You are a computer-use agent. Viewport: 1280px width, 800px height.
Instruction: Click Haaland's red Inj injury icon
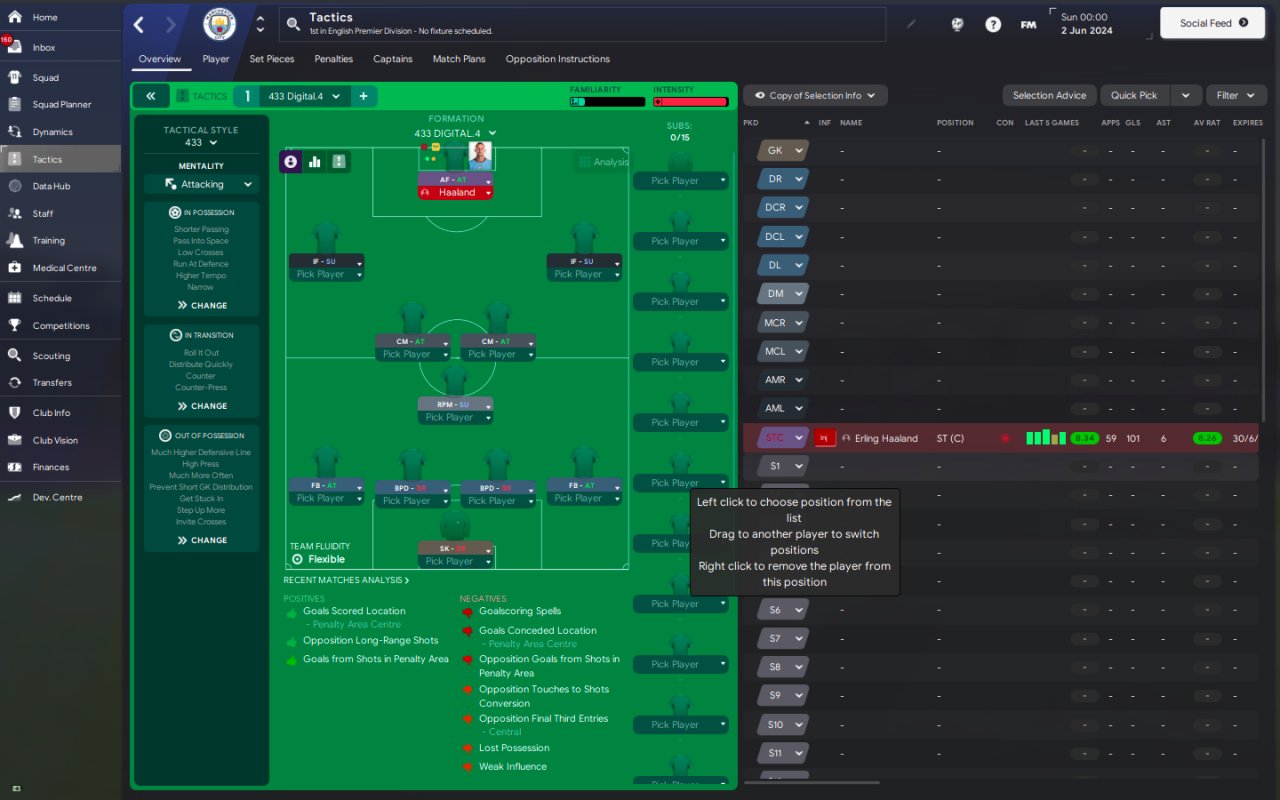825,438
